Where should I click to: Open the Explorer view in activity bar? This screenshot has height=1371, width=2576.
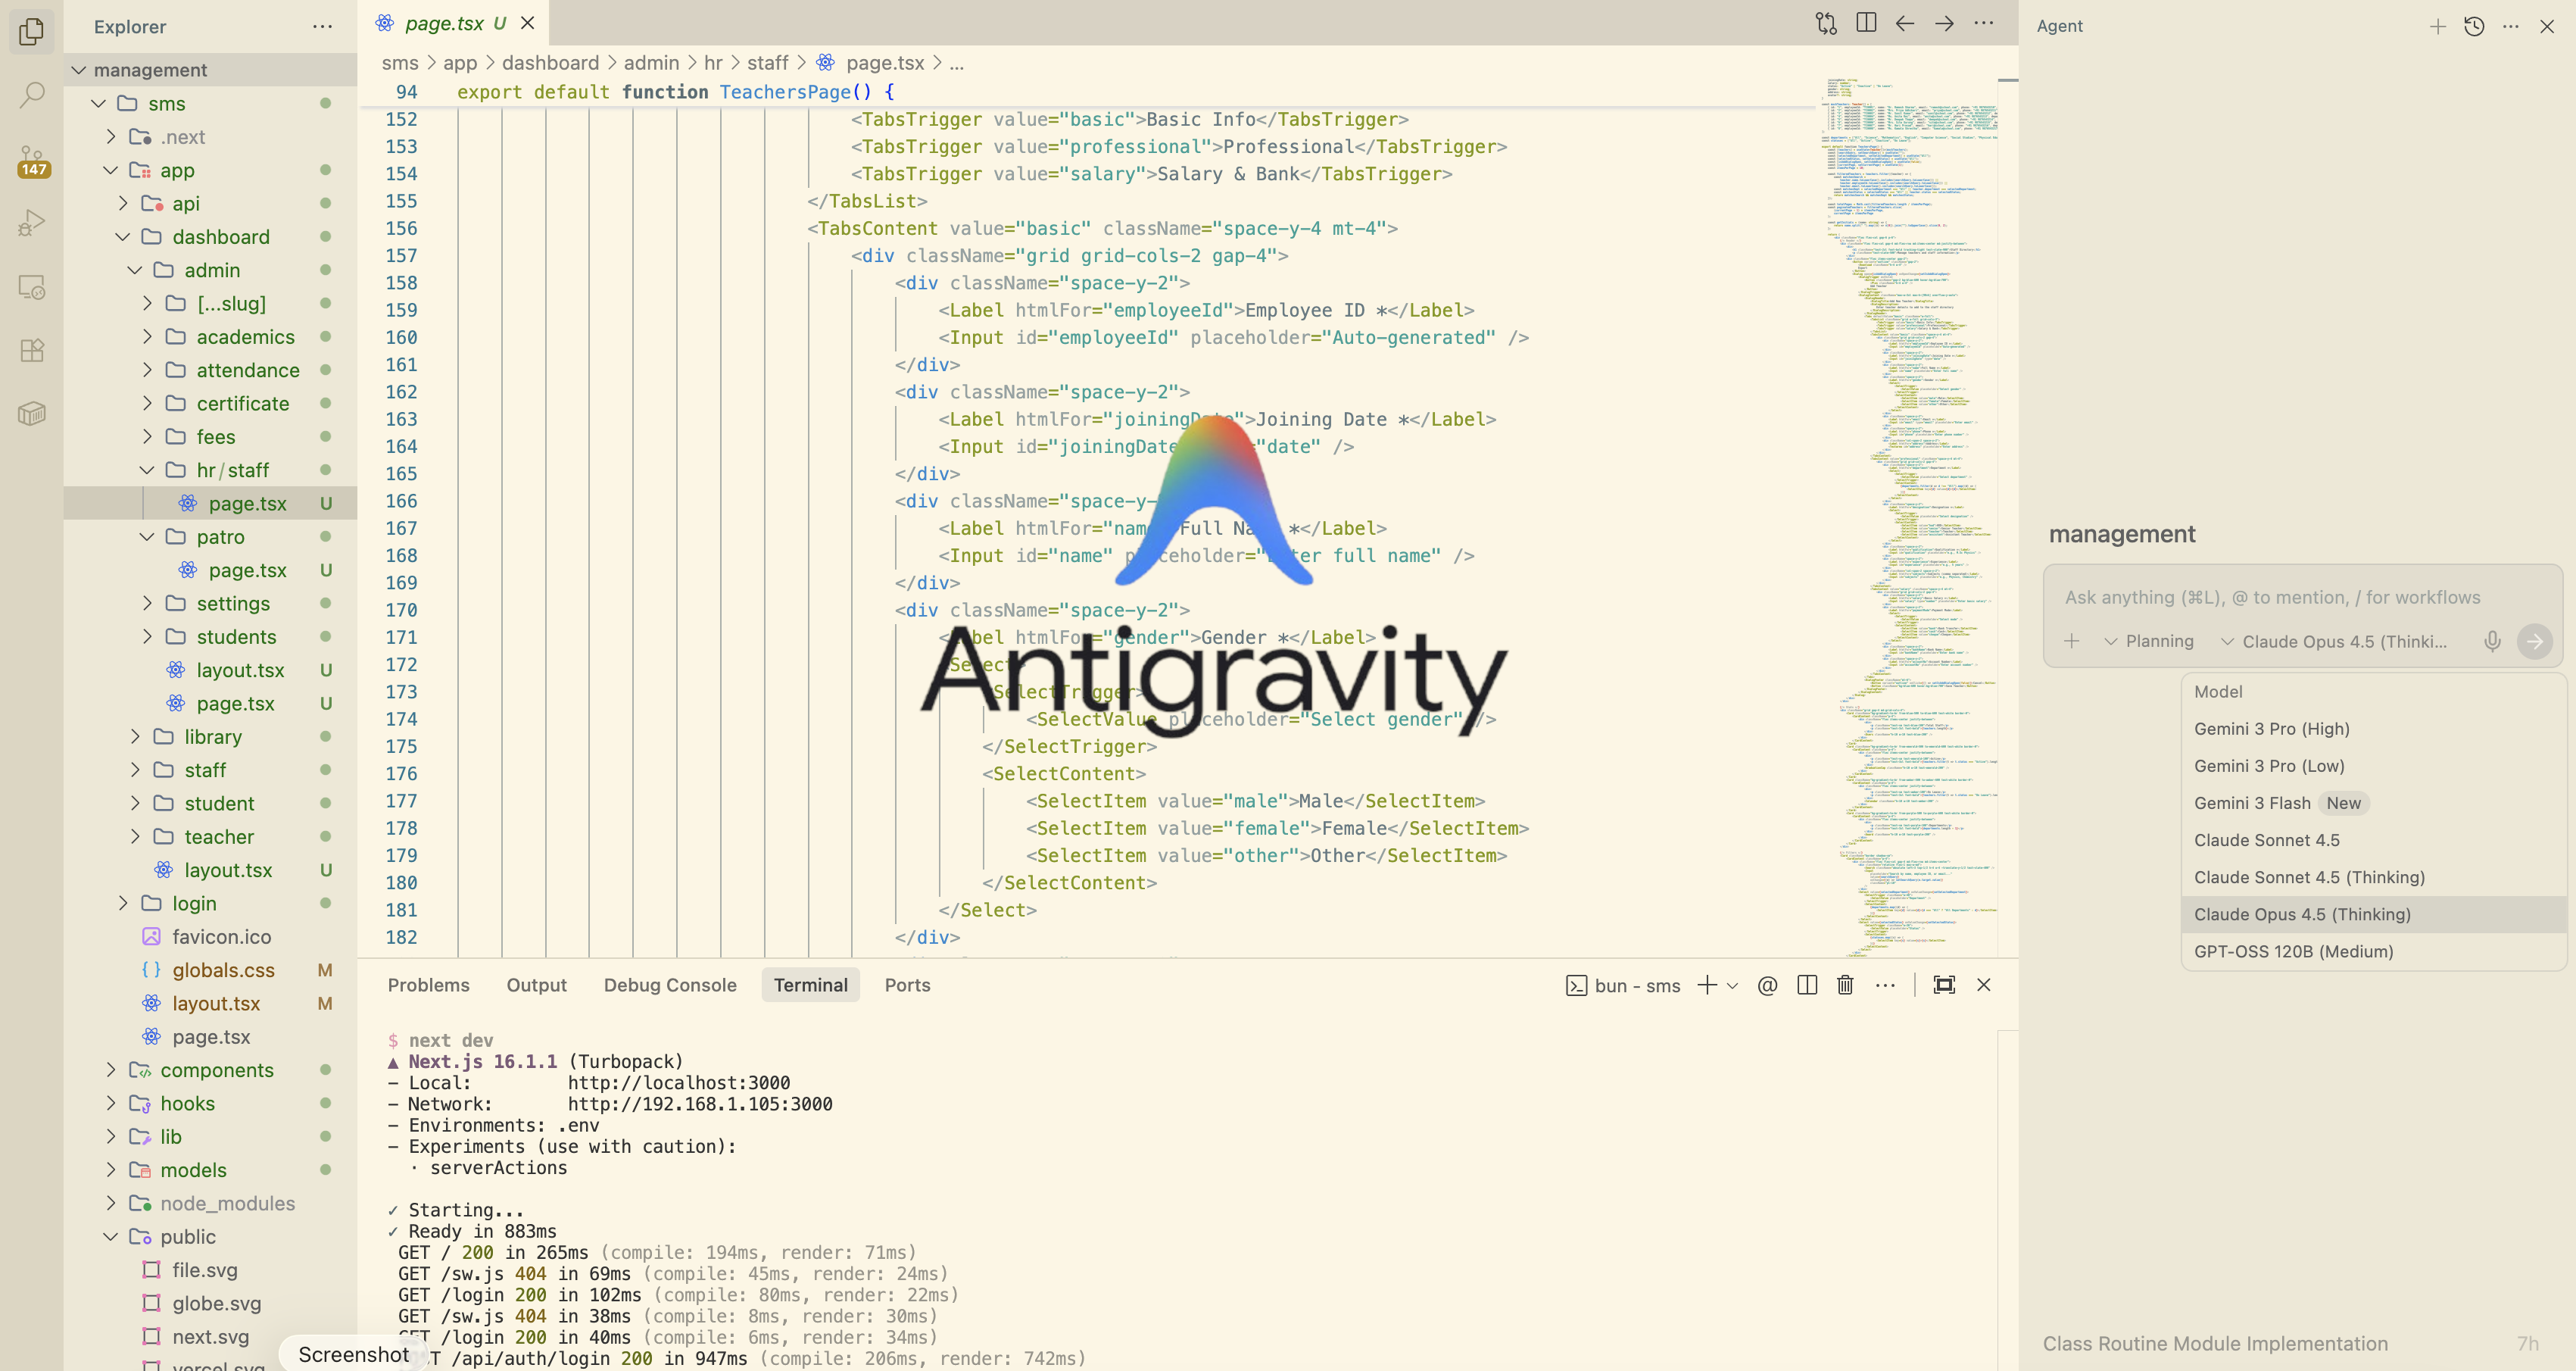pyautogui.click(x=32, y=31)
